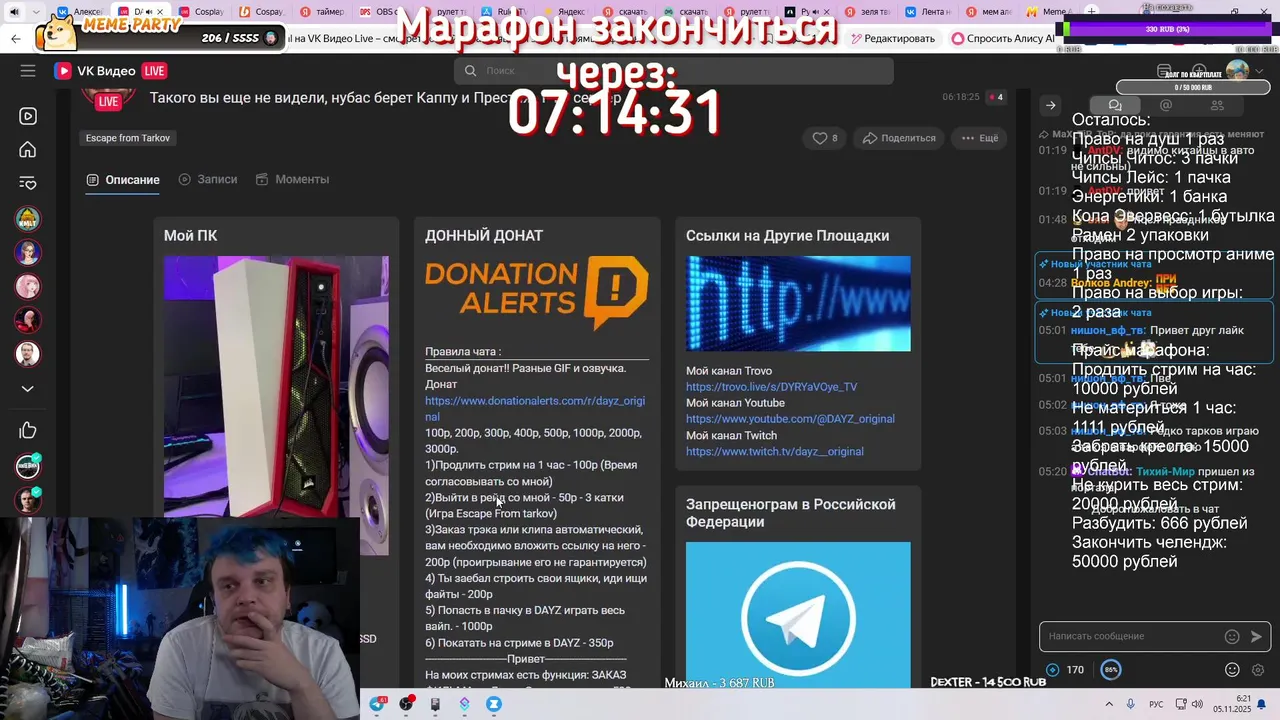Open the notifications bell in taskbar
1280x720 pixels.
click(x=1262, y=704)
